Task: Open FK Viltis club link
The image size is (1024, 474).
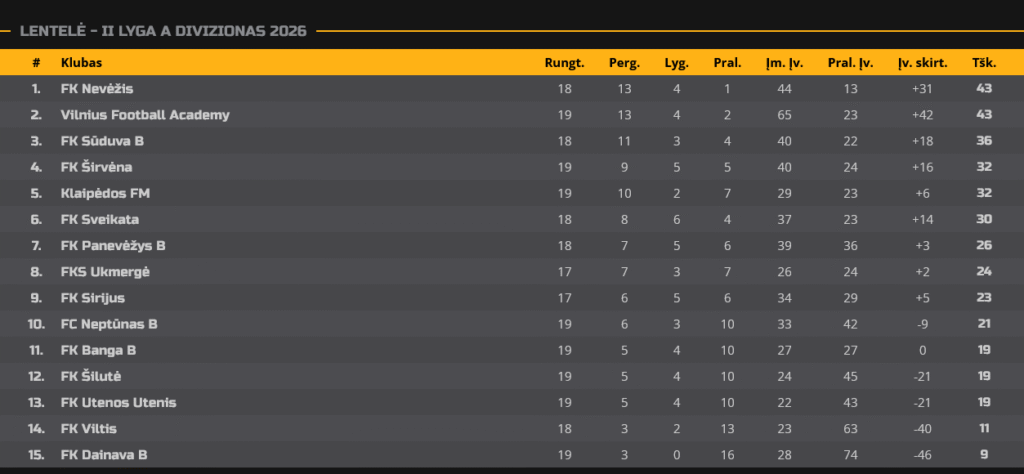Action: click(x=89, y=428)
